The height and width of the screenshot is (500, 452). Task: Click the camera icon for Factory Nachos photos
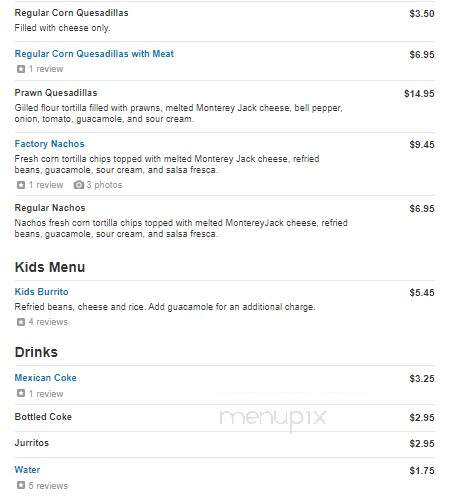(x=78, y=185)
